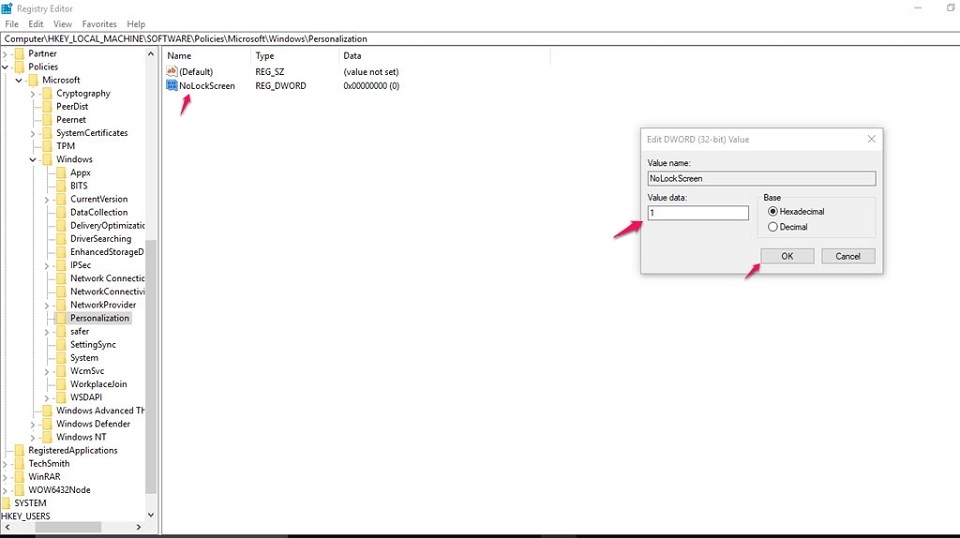
Task: Confirm the DWORD edit with OK
Action: (787, 256)
